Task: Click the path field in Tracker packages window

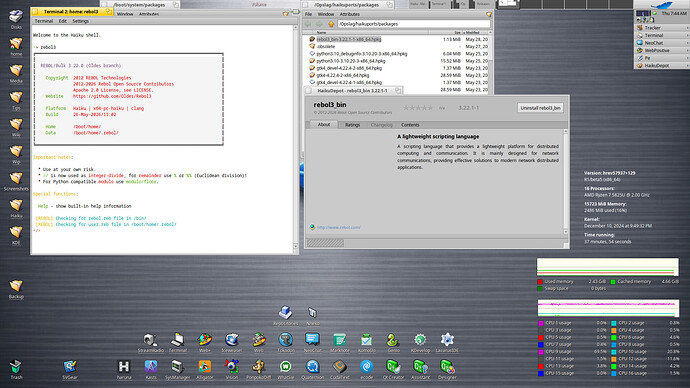Action: (413, 24)
